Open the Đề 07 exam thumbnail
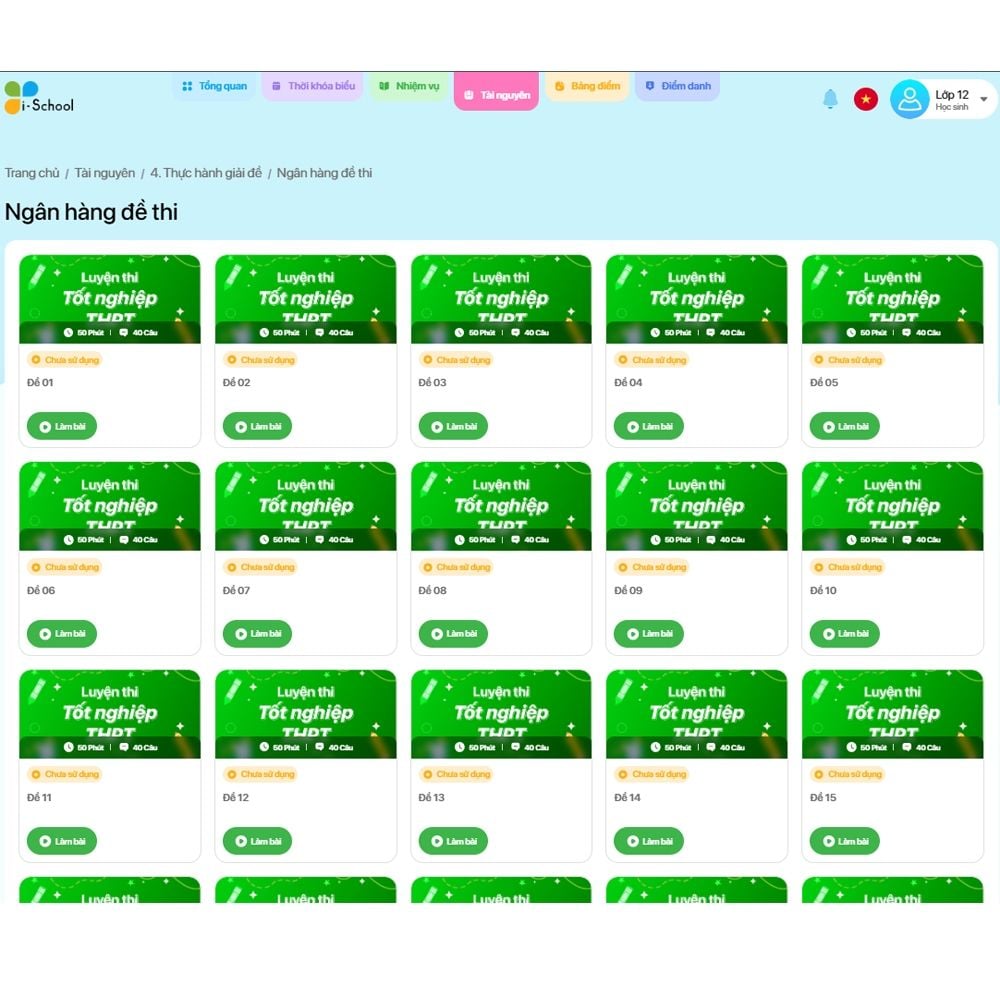The width and height of the screenshot is (1000, 1000). pyautogui.click(x=305, y=506)
